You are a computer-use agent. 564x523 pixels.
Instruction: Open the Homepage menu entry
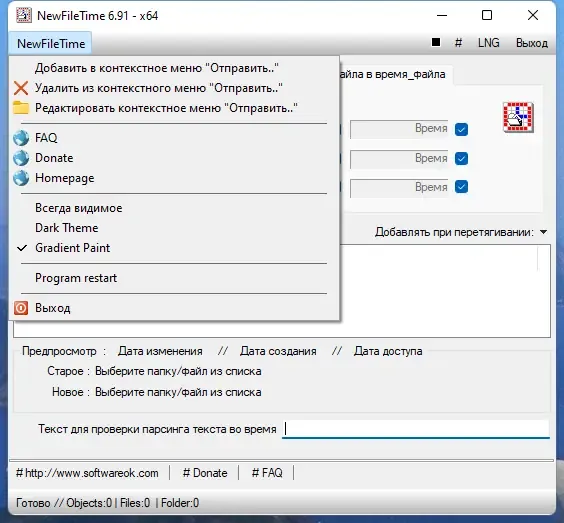(174, 178)
